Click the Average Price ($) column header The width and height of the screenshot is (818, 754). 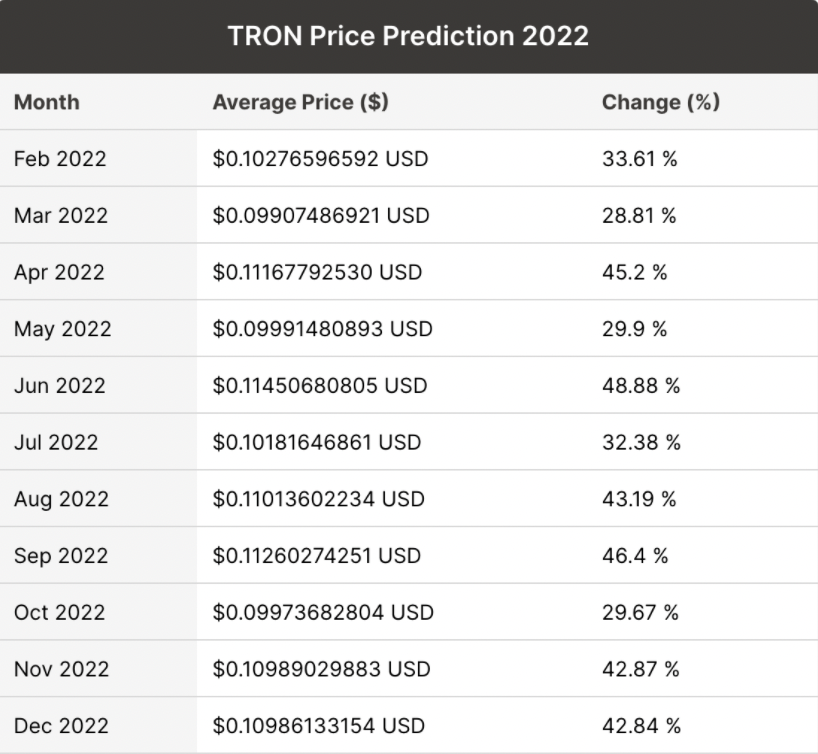pyautogui.click(x=301, y=102)
